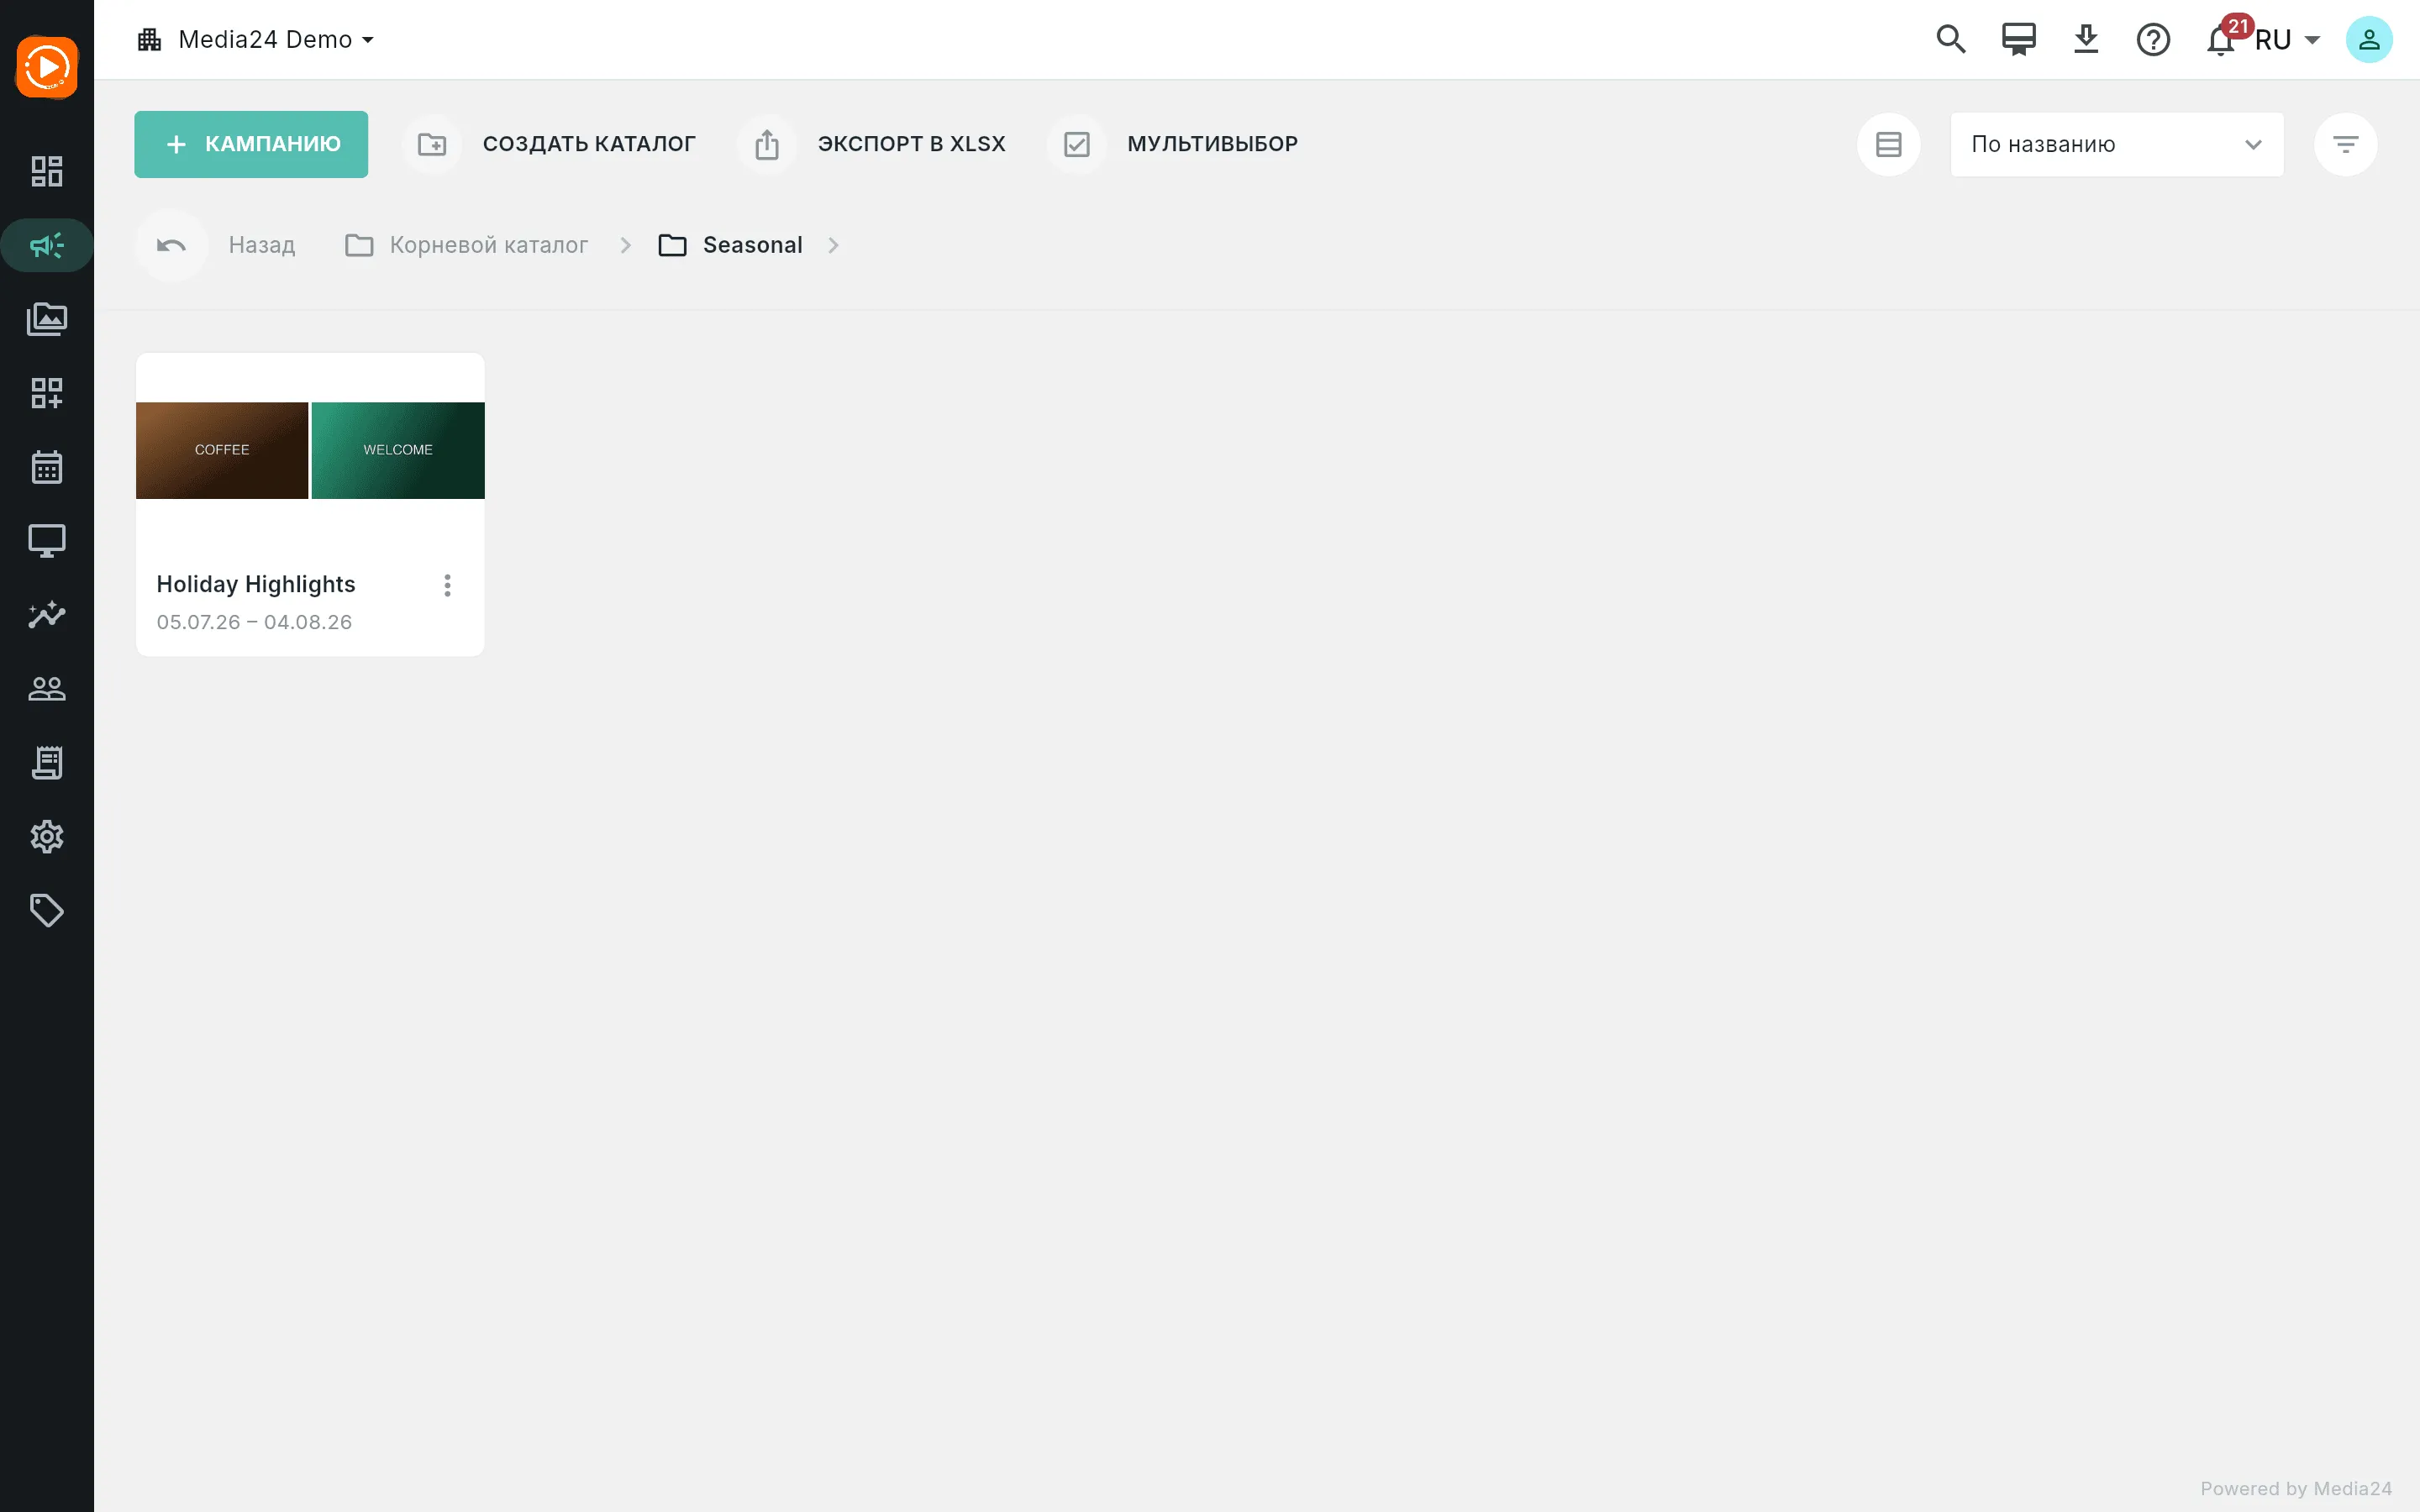Click the back arrow undo icon
This screenshot has height=1512, width=2420.
click(171, 245)
